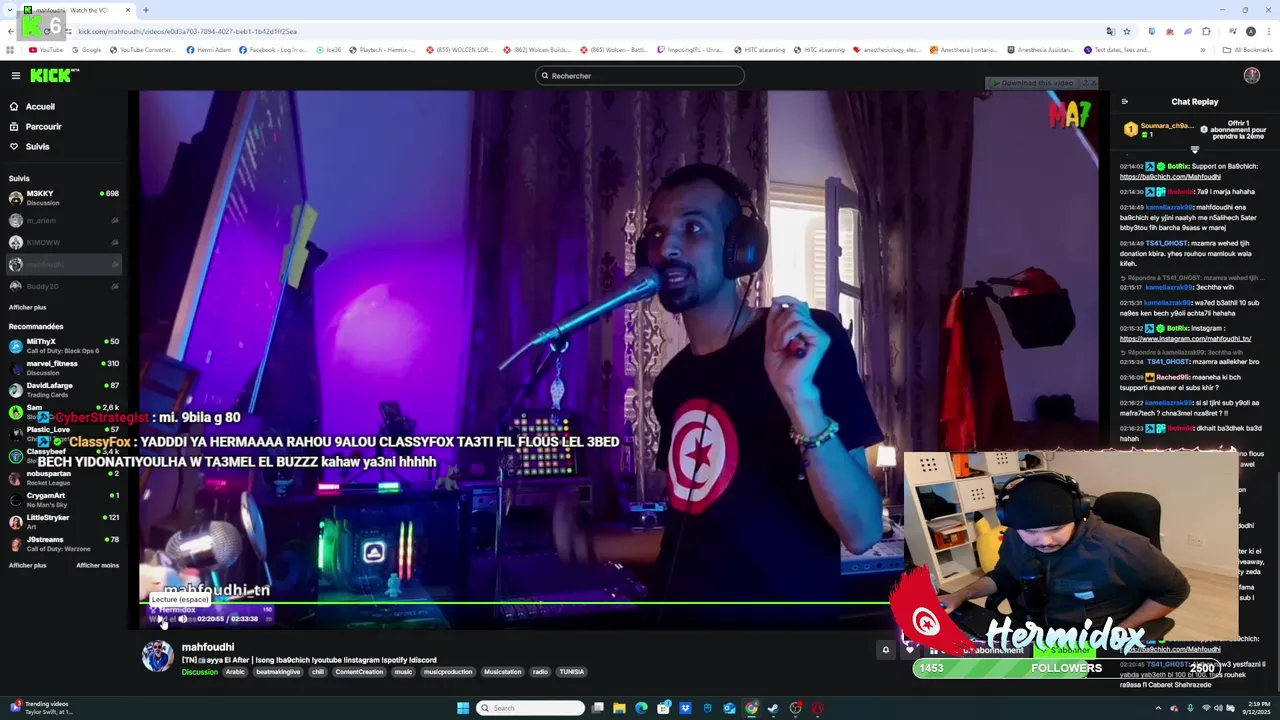Click the Windows taskbar search box
The width and height of the screenshot is (1280, 720).
[530, 708]
